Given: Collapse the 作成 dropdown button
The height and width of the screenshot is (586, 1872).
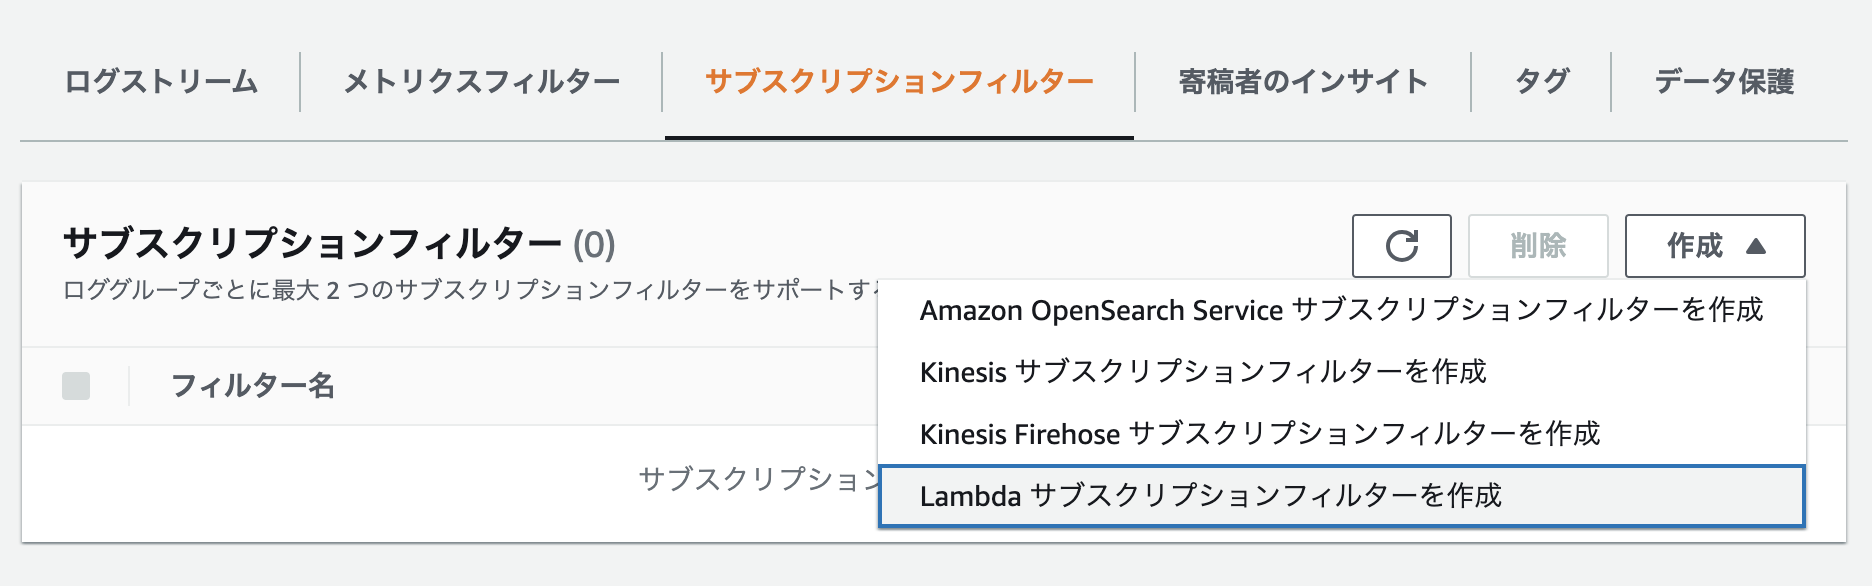Looking at the screenshot, I should coord(1715,246).
